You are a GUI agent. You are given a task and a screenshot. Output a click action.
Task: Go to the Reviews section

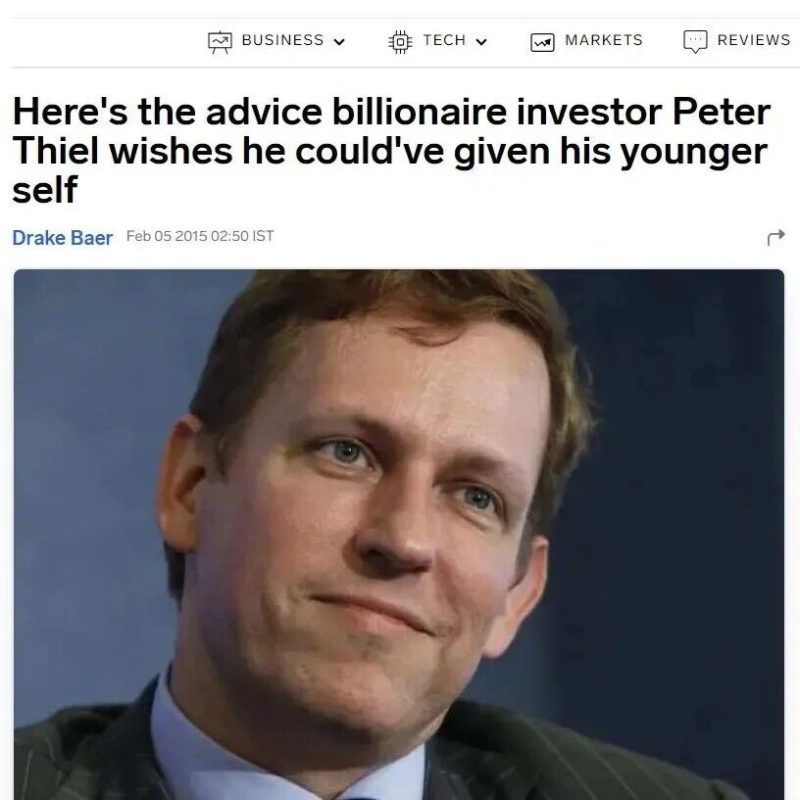point(754,40)
